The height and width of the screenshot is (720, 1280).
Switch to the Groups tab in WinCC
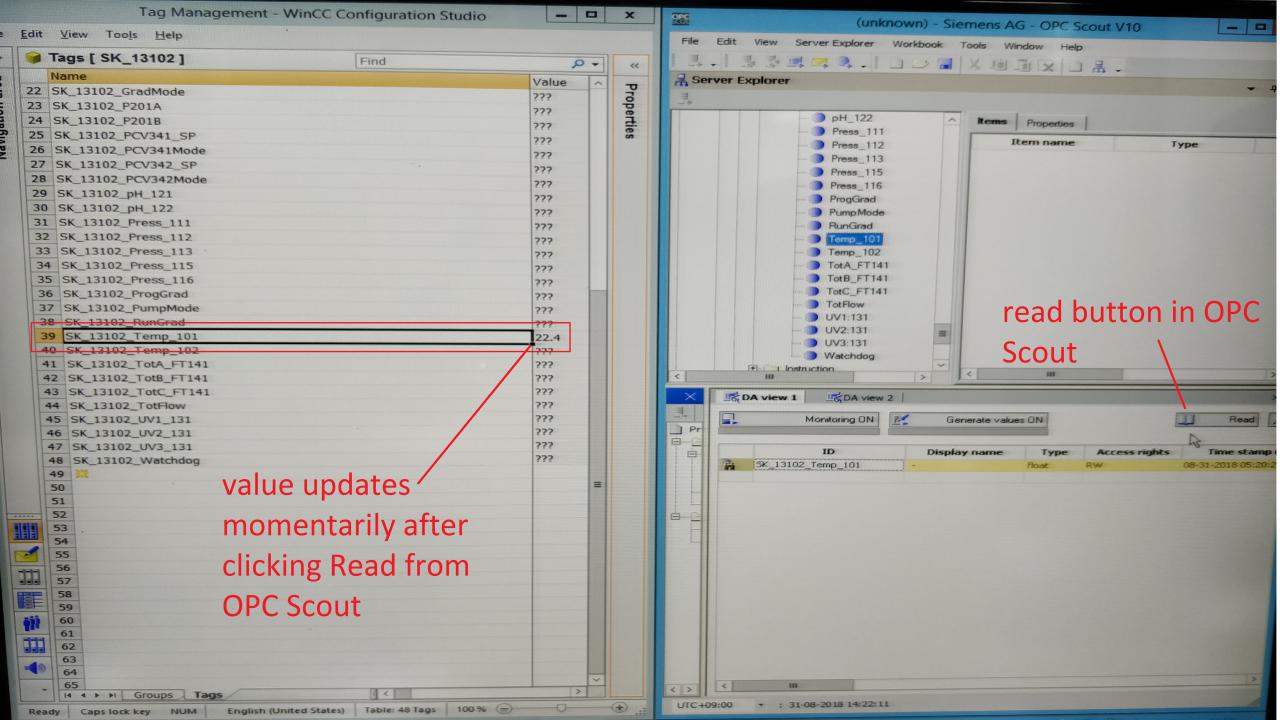click(x=155, y=693)
